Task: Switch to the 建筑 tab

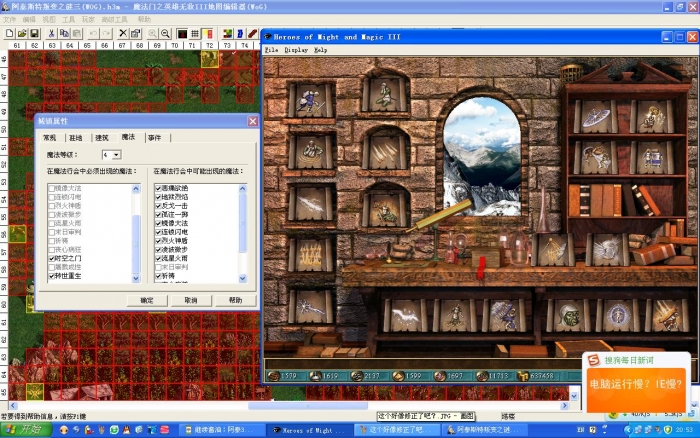Action: (x=102, y=138)
